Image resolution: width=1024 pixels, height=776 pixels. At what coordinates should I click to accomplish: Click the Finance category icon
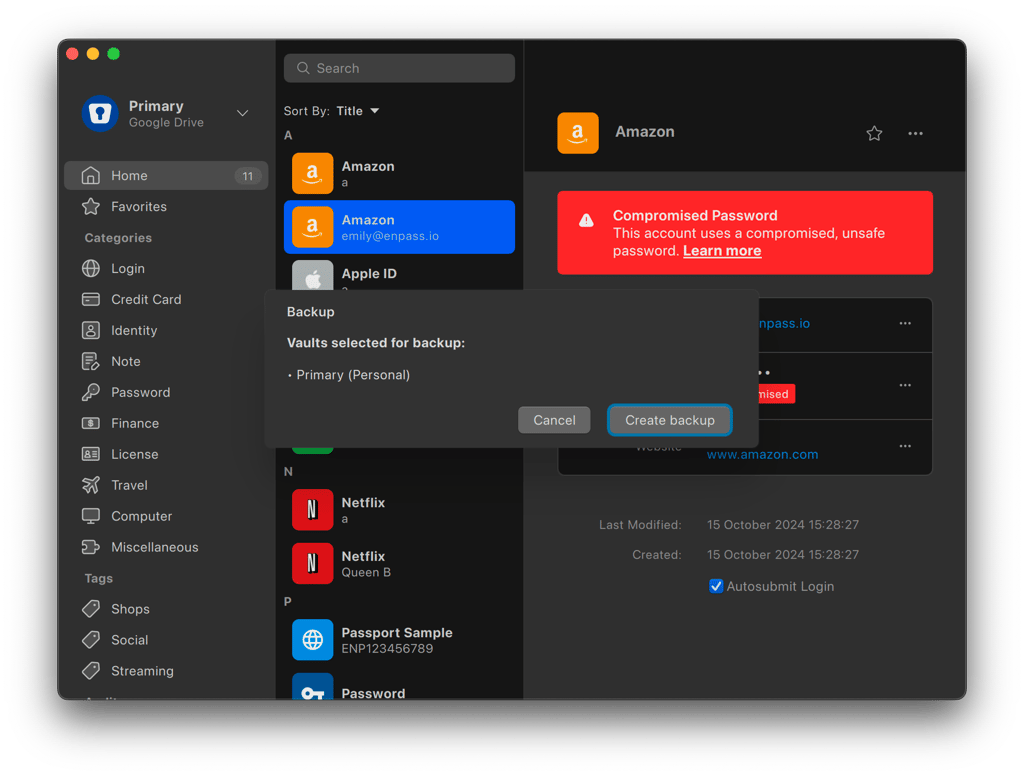[91, 423]
